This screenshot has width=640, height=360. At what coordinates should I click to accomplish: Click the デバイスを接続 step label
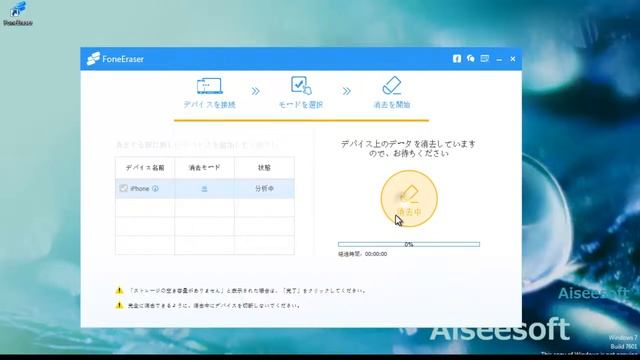(x=209, y=104)
